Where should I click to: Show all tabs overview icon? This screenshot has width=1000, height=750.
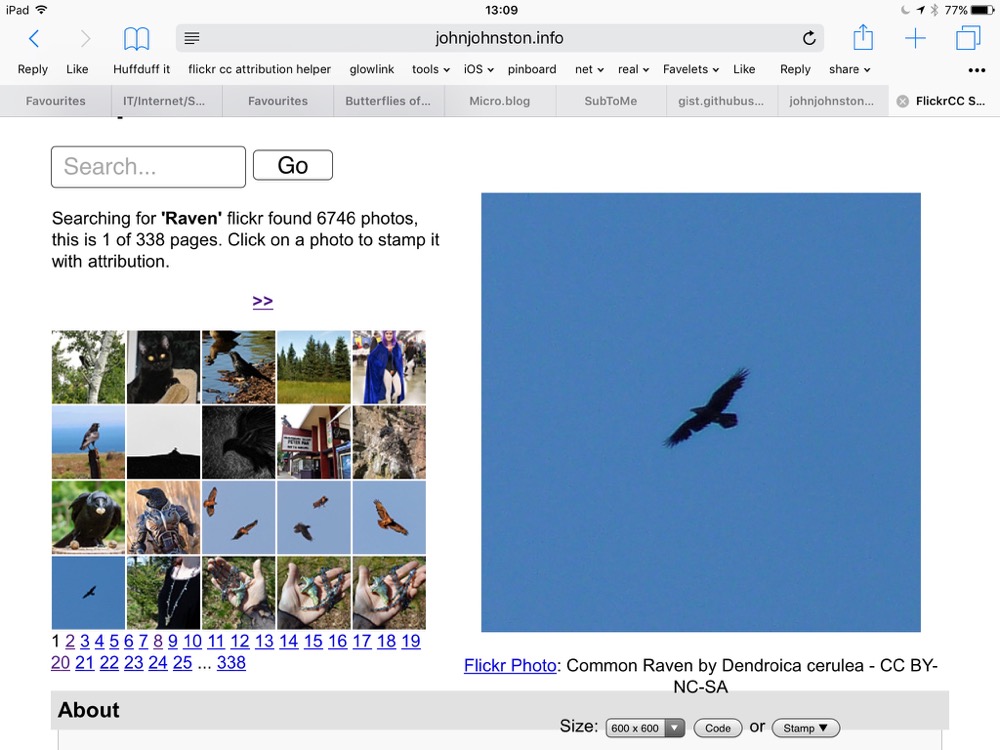pos(967,38)
